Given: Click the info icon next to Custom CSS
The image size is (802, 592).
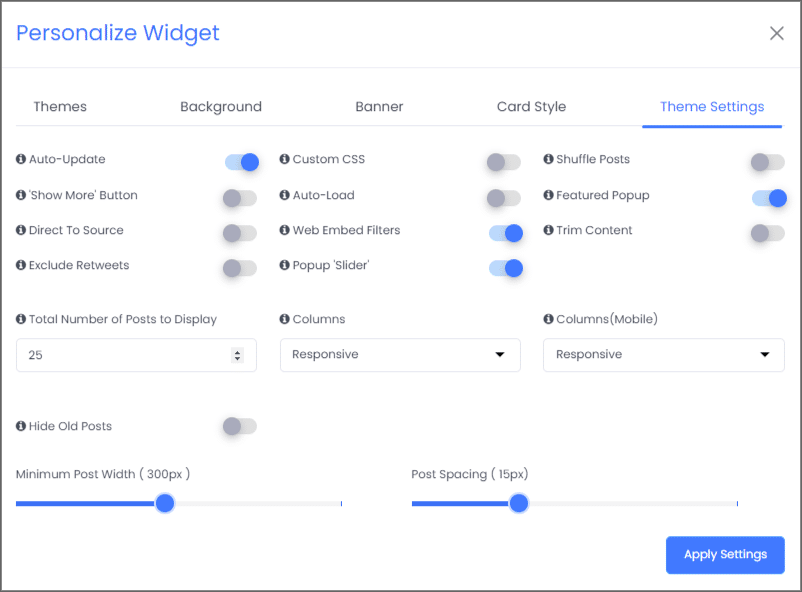Looking at the screenshot, I should (x=284, y=159).
